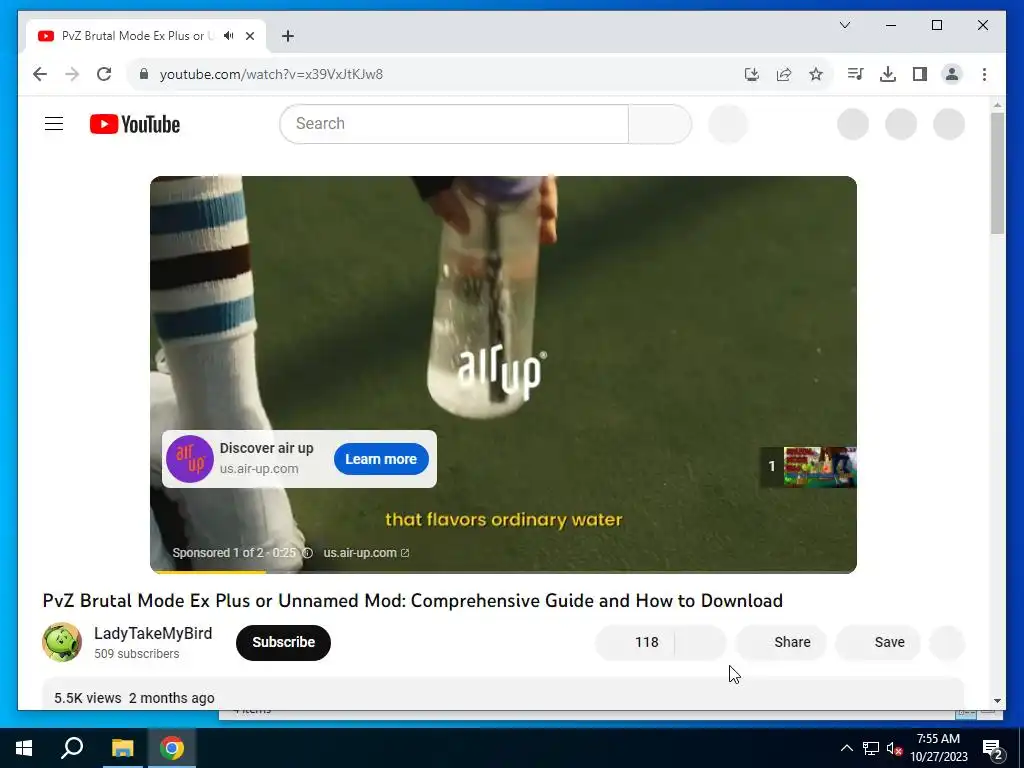Mute the tab via speaker icon

click(229, 36)
